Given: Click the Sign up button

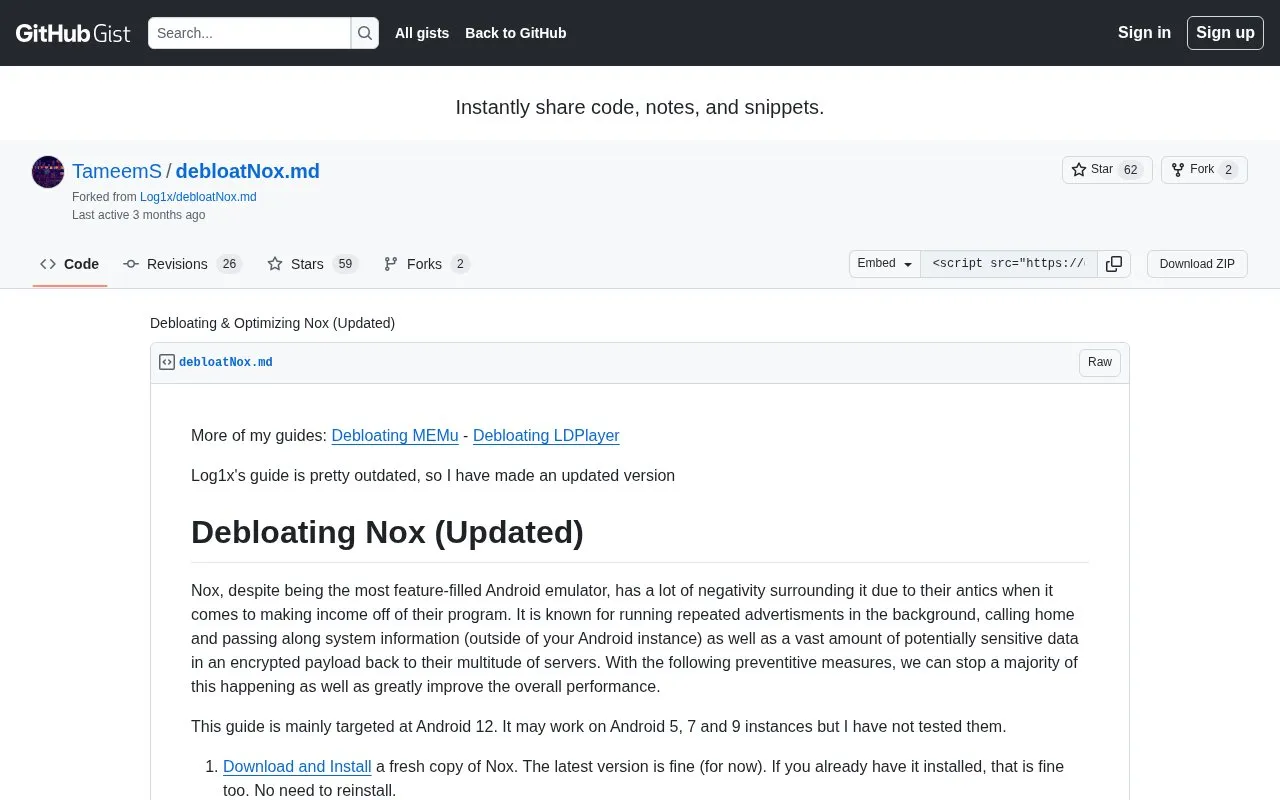Looking at the screenshot, I should point(1225,33).
